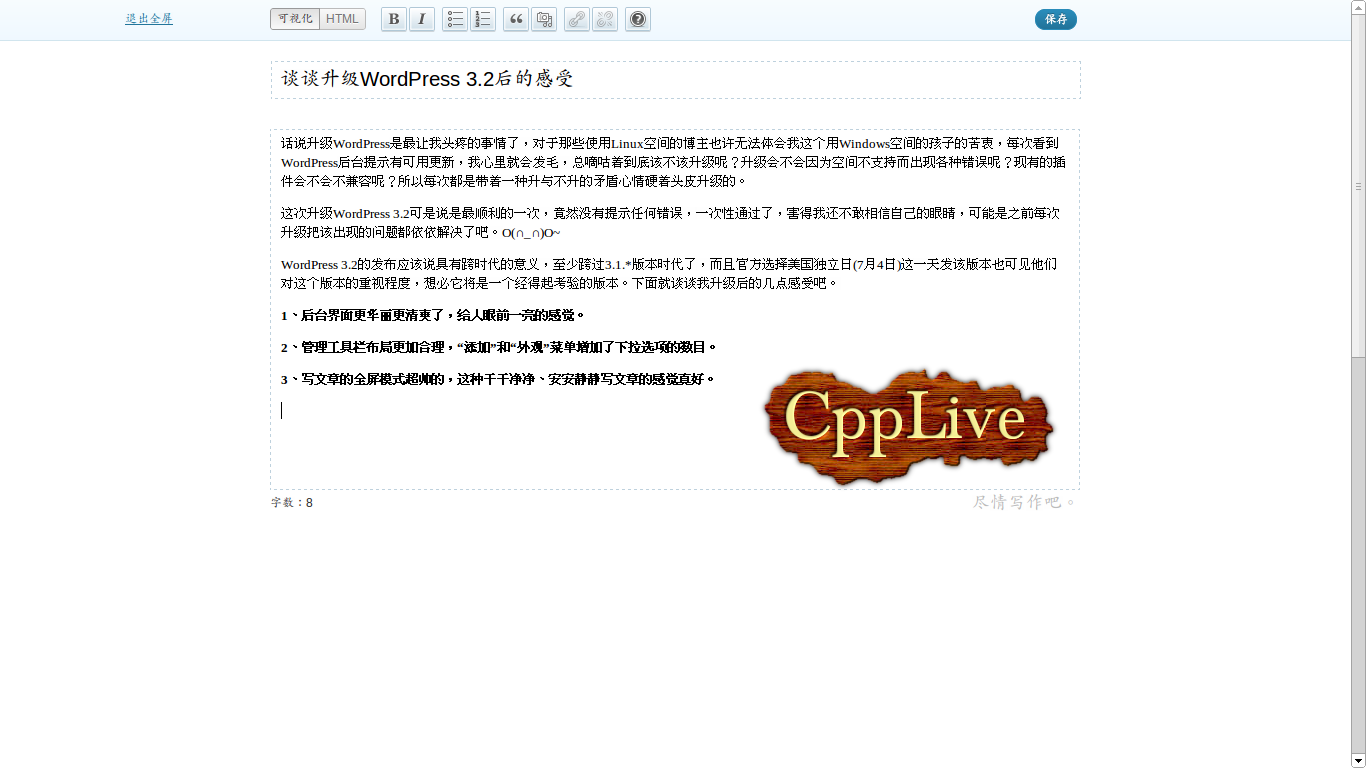Open the editor help icon
1366x768 pixels.
638,19
